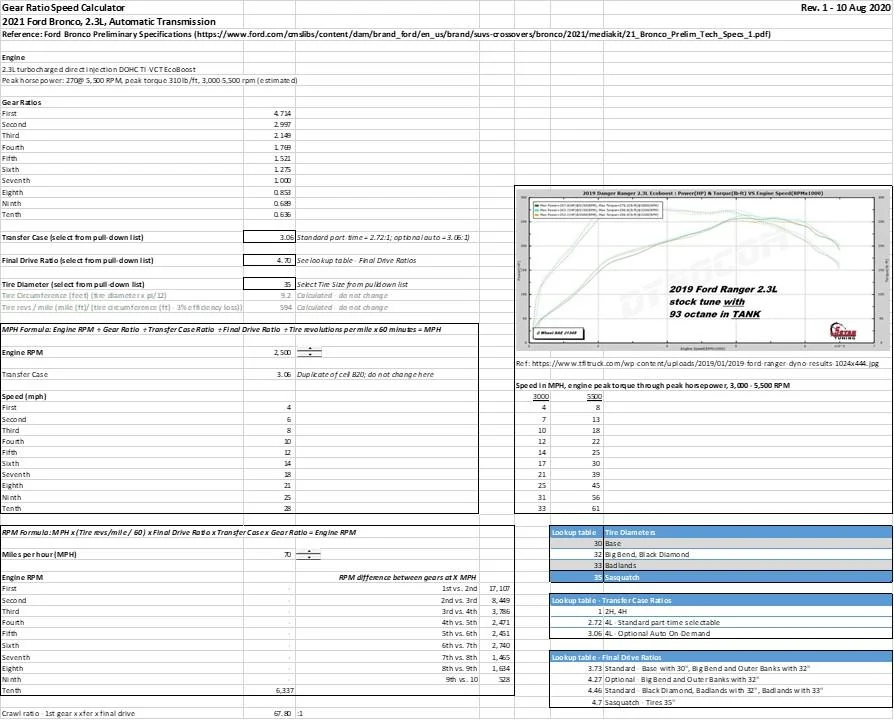Select the Seventh gear speed value 18
This screenshot has width=894, height=720.
coord(269,475)
